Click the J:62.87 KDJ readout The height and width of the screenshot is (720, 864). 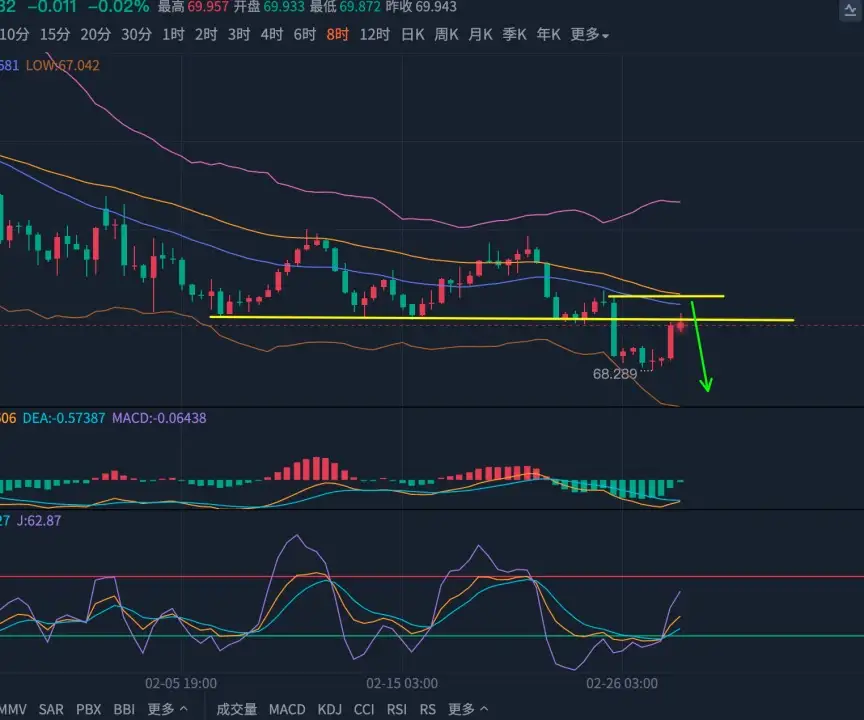tap(39, 521)
